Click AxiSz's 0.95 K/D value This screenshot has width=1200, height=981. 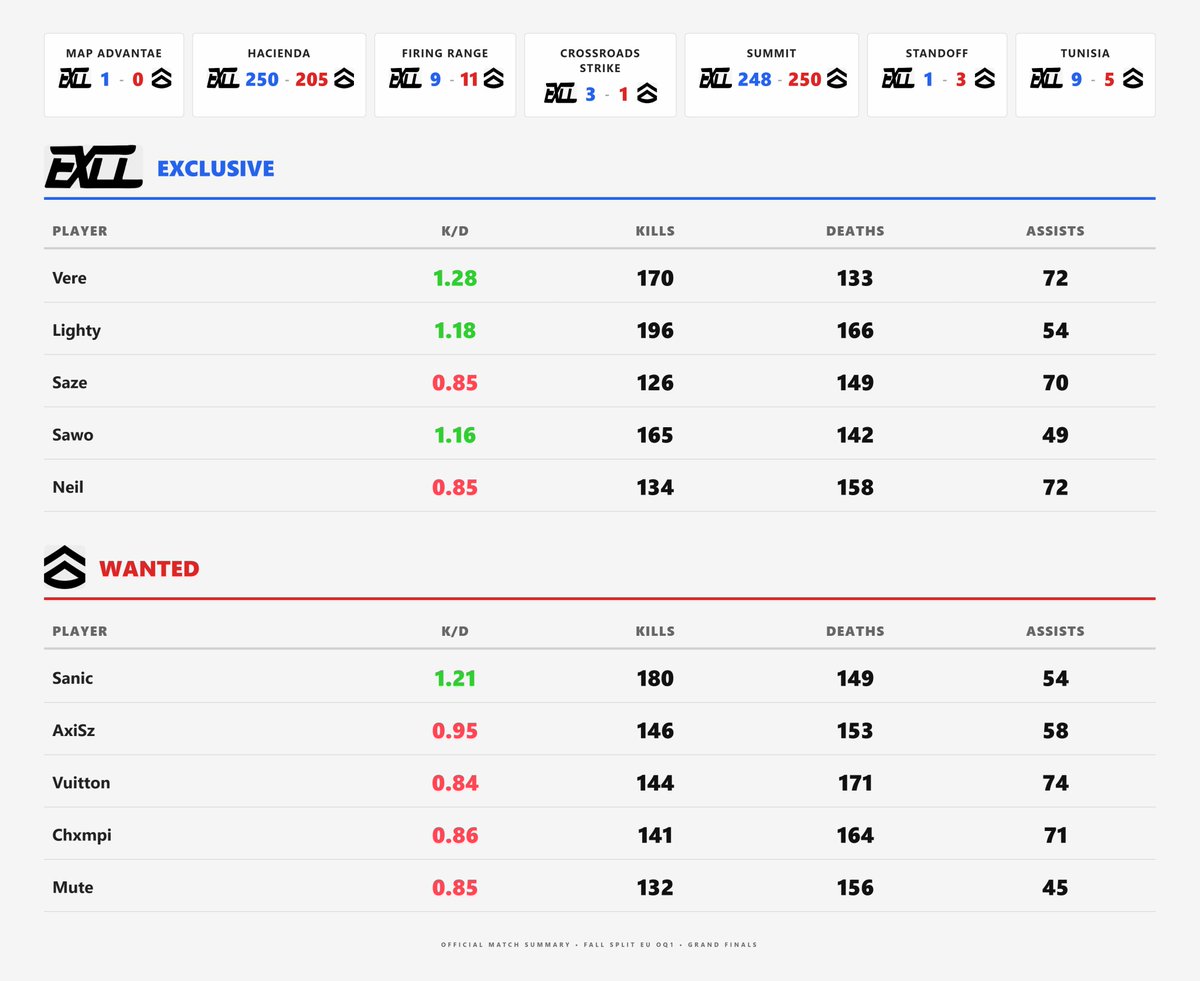pos(455,730)
